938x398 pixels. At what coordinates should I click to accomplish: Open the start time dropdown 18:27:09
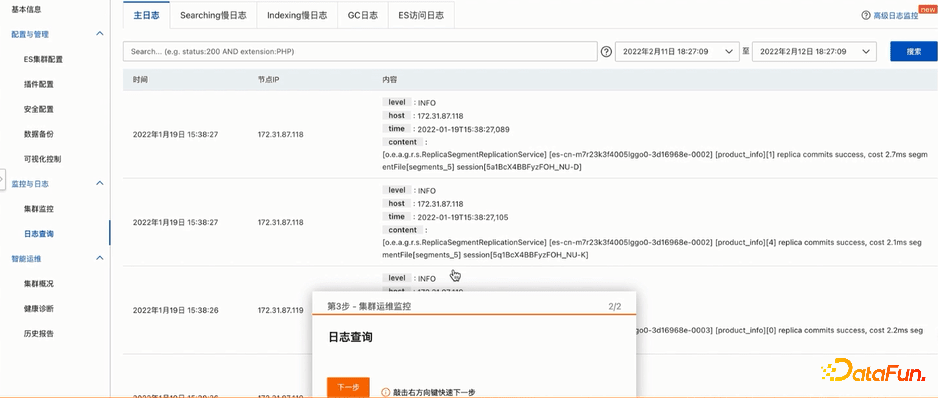pyautogui.click(x=677, y=51)
